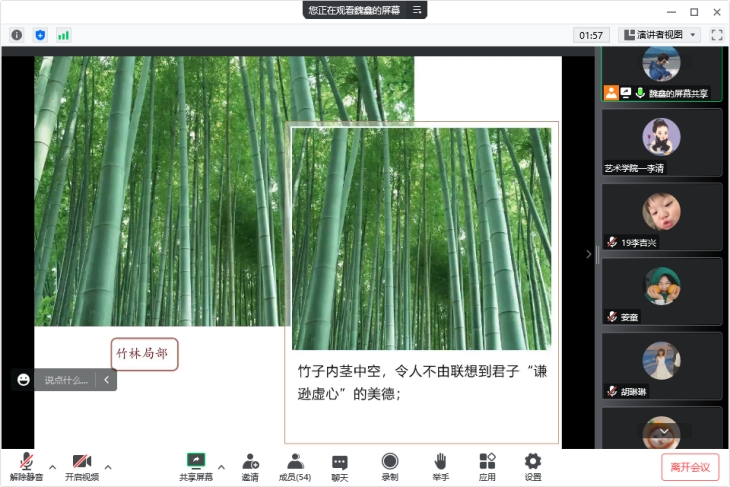Viewport: 730px width, 487px height.
Task: Open the Apps icon
Action: (x=487, y=462)
